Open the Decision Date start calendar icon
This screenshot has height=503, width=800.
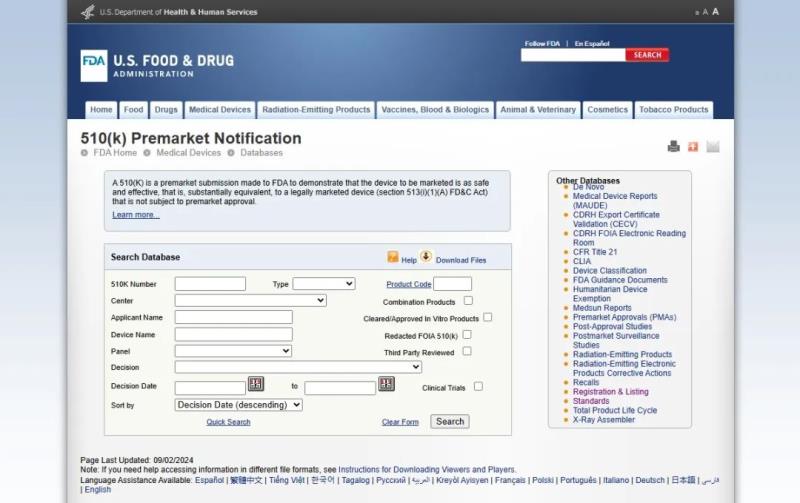[256, 384]
